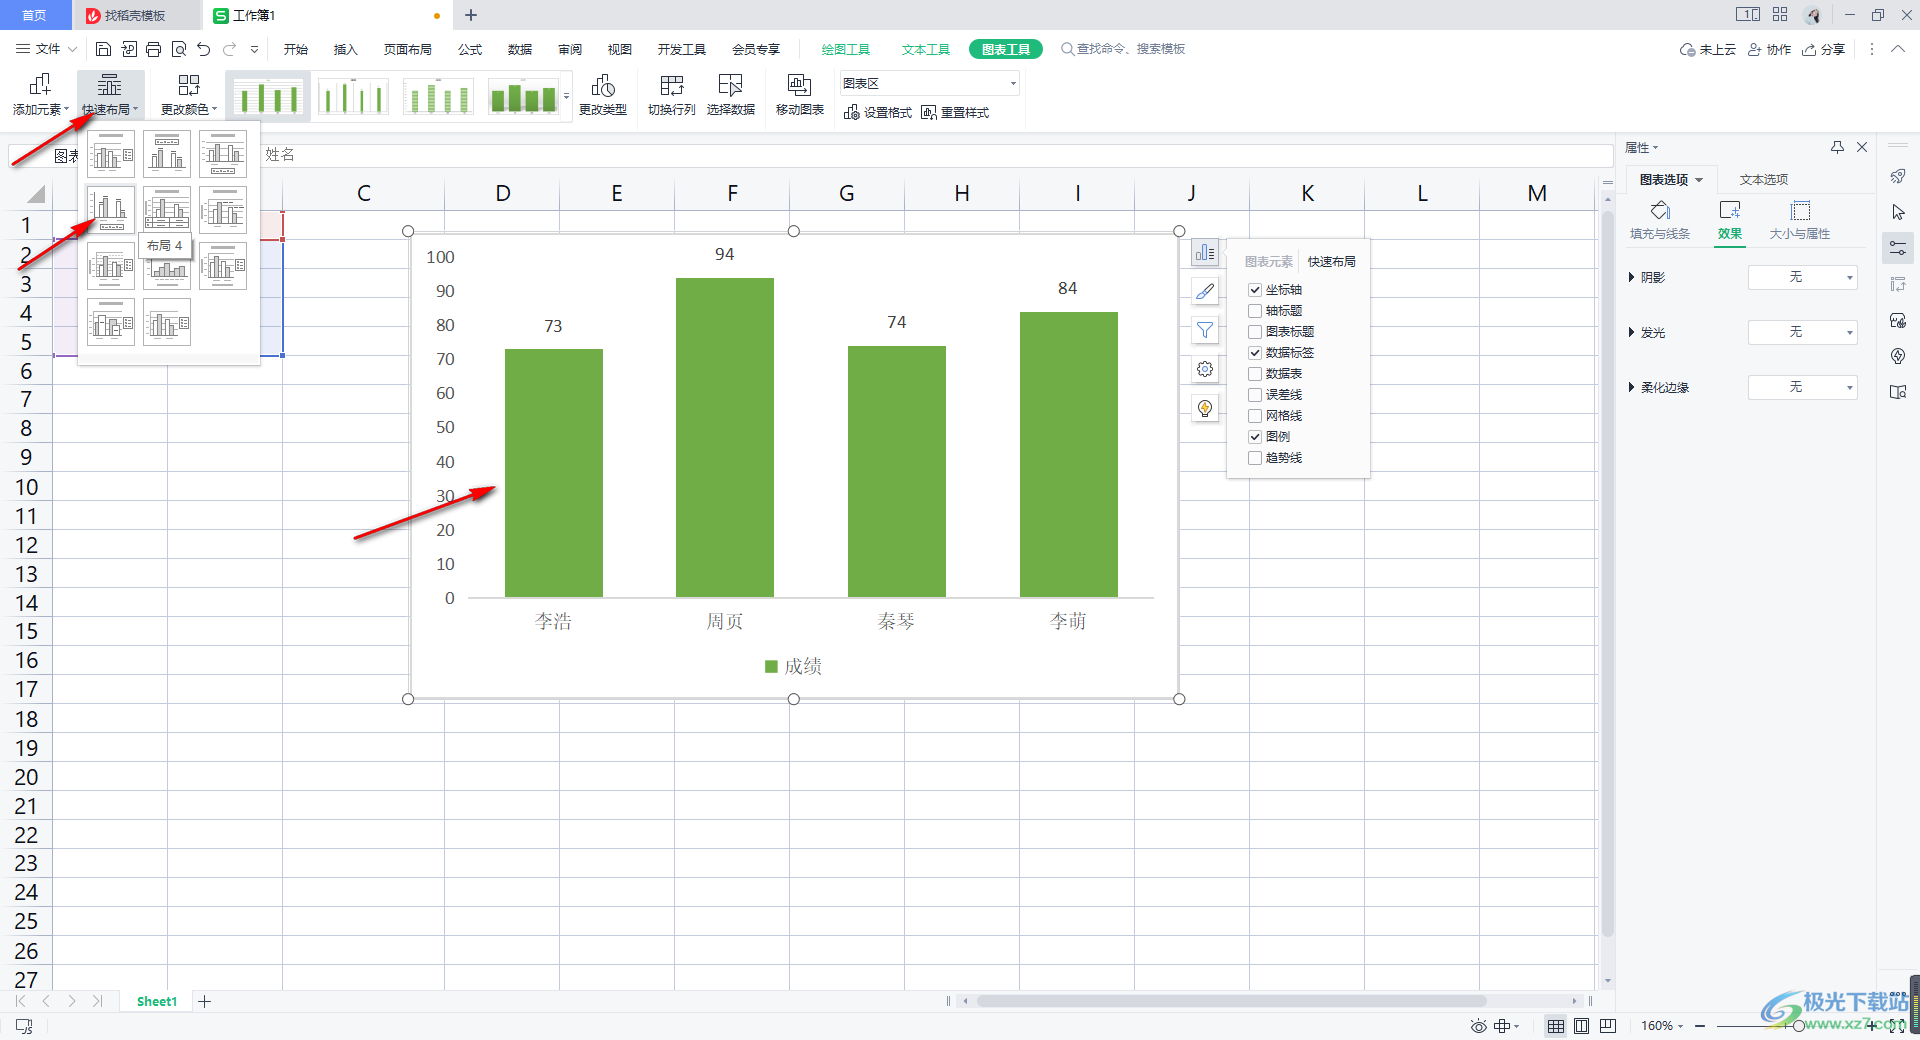Open Quick layout (快速布局) dropdown

point(110,96)
